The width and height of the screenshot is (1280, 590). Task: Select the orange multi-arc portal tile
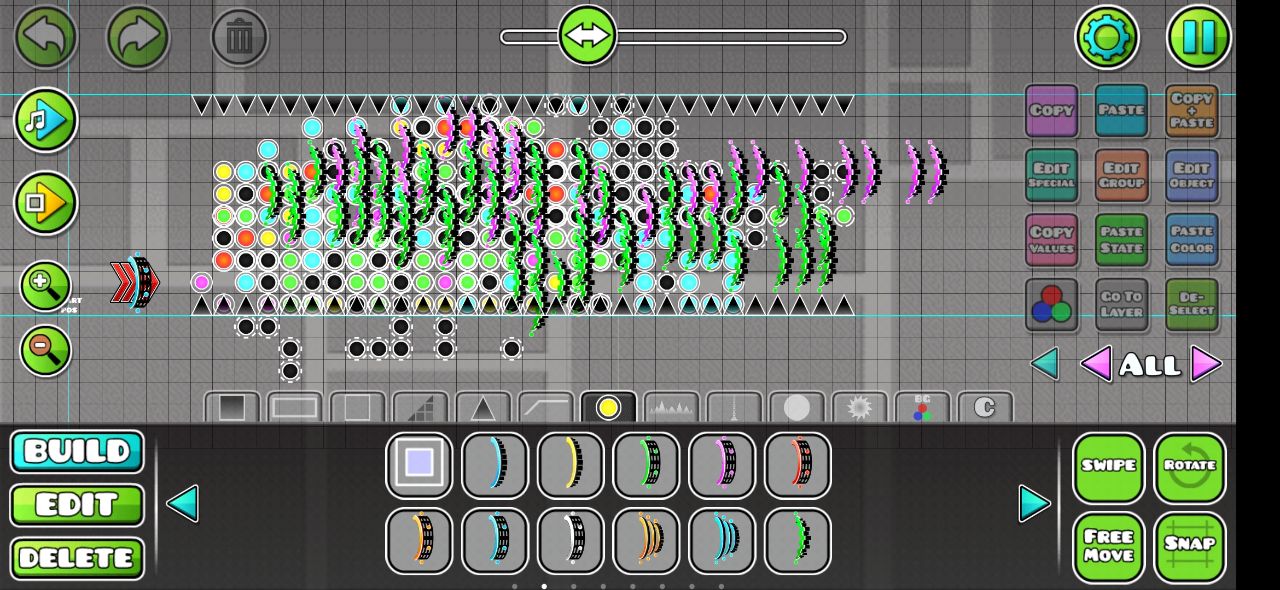[x=646, y=541]
